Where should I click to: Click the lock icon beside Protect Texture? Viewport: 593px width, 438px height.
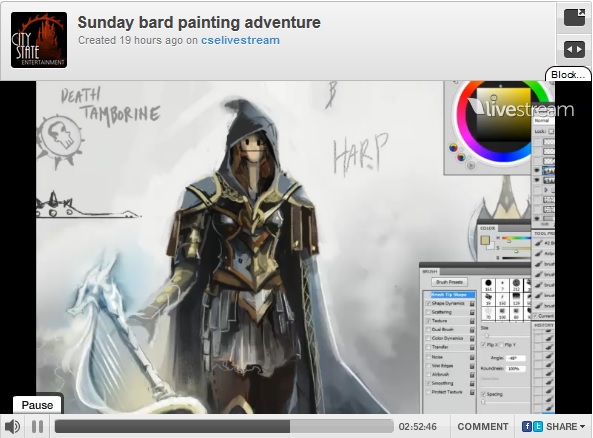point(472,392)
